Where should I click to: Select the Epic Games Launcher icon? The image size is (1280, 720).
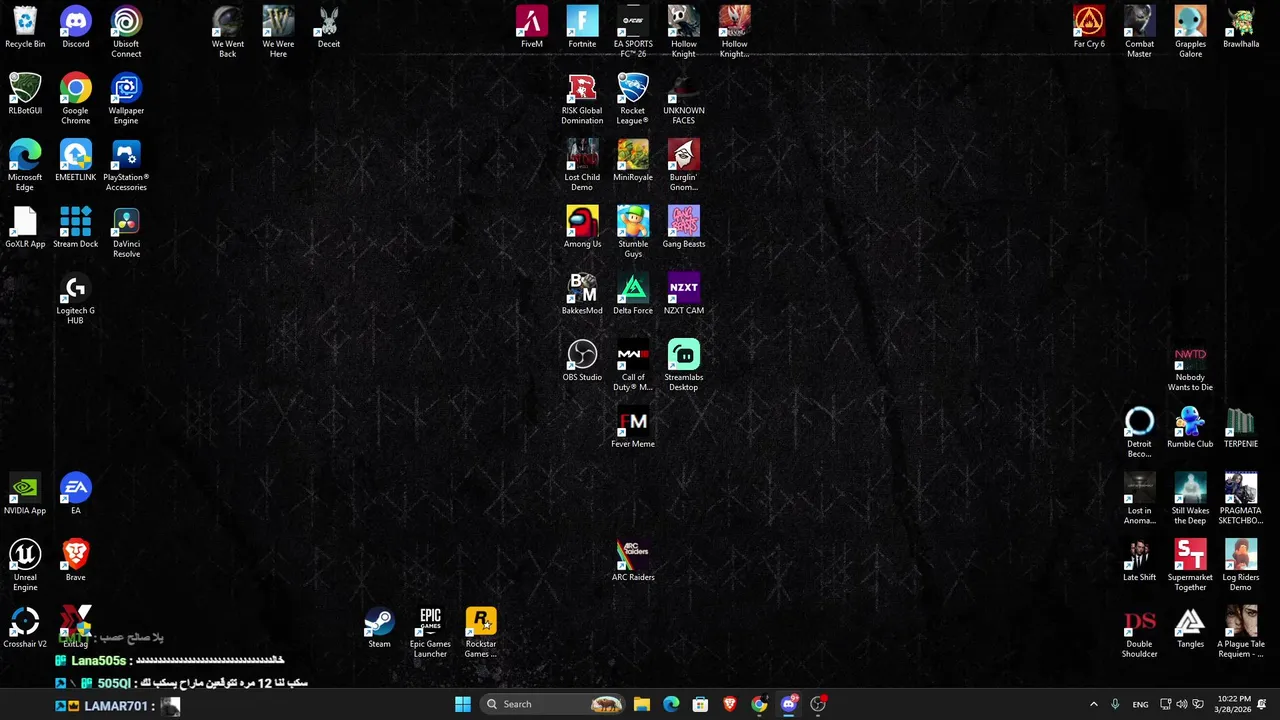pos(430,633)
